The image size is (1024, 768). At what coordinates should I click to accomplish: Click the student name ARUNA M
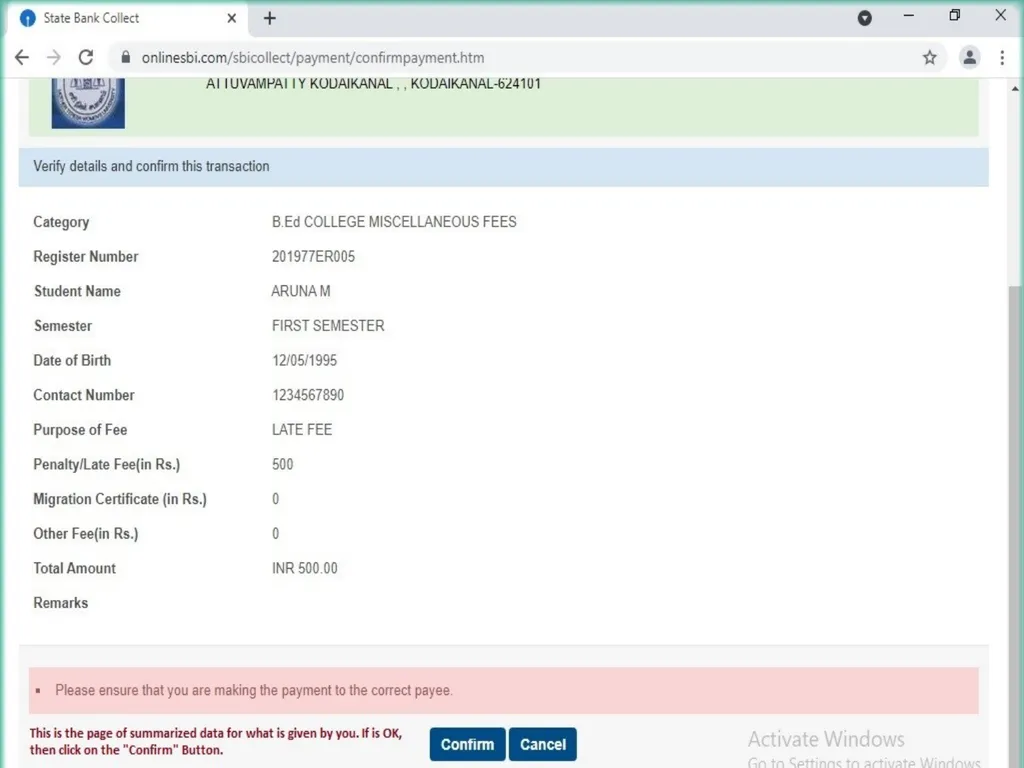click(301, 291)
